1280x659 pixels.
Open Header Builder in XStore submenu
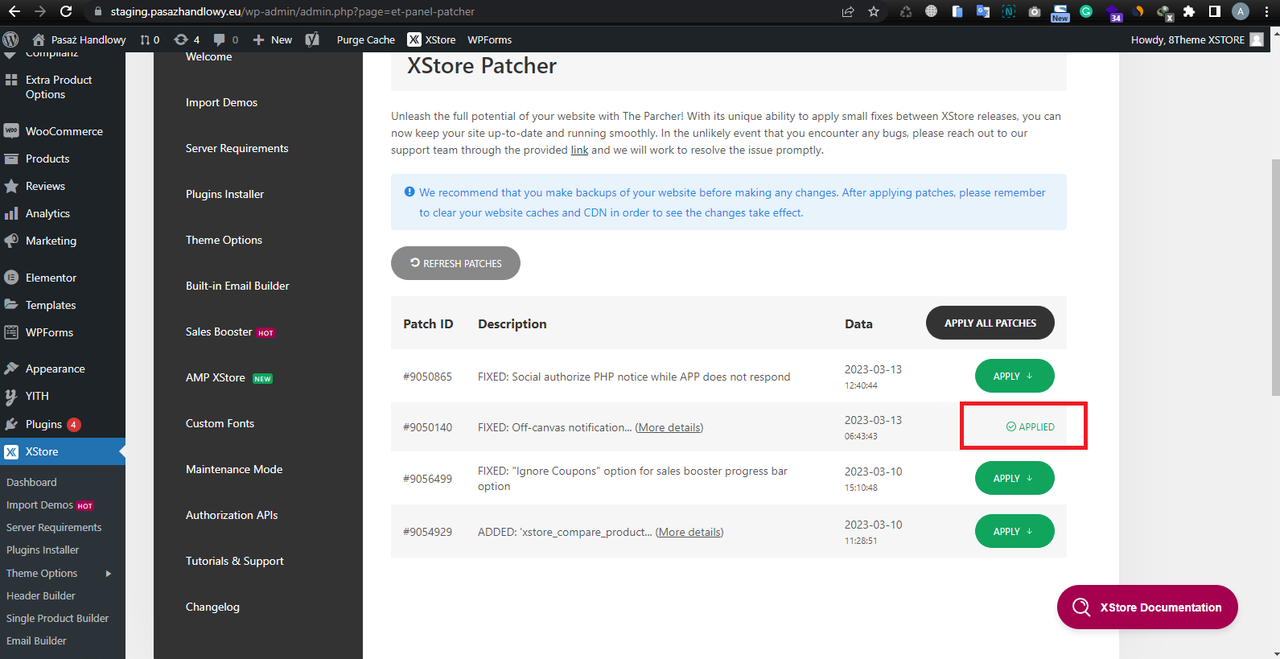[41, 596]
